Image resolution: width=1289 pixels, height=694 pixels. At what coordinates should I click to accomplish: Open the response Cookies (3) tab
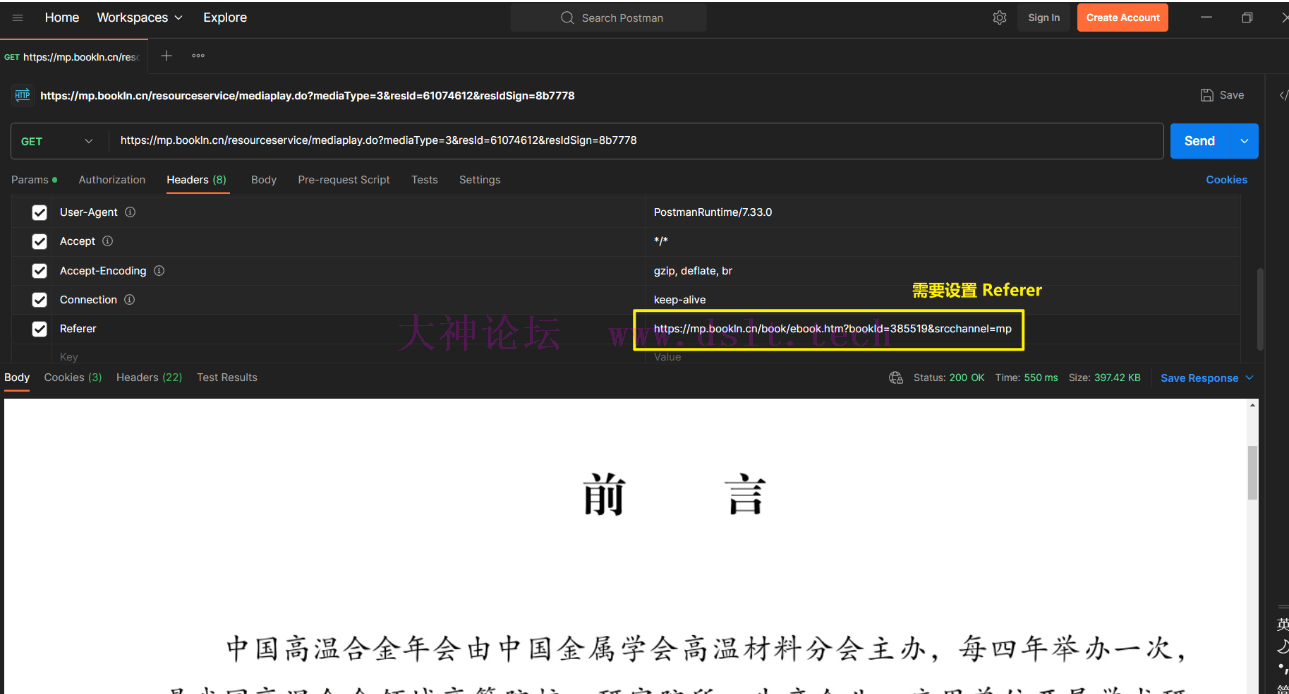click(x=73, y=377)
